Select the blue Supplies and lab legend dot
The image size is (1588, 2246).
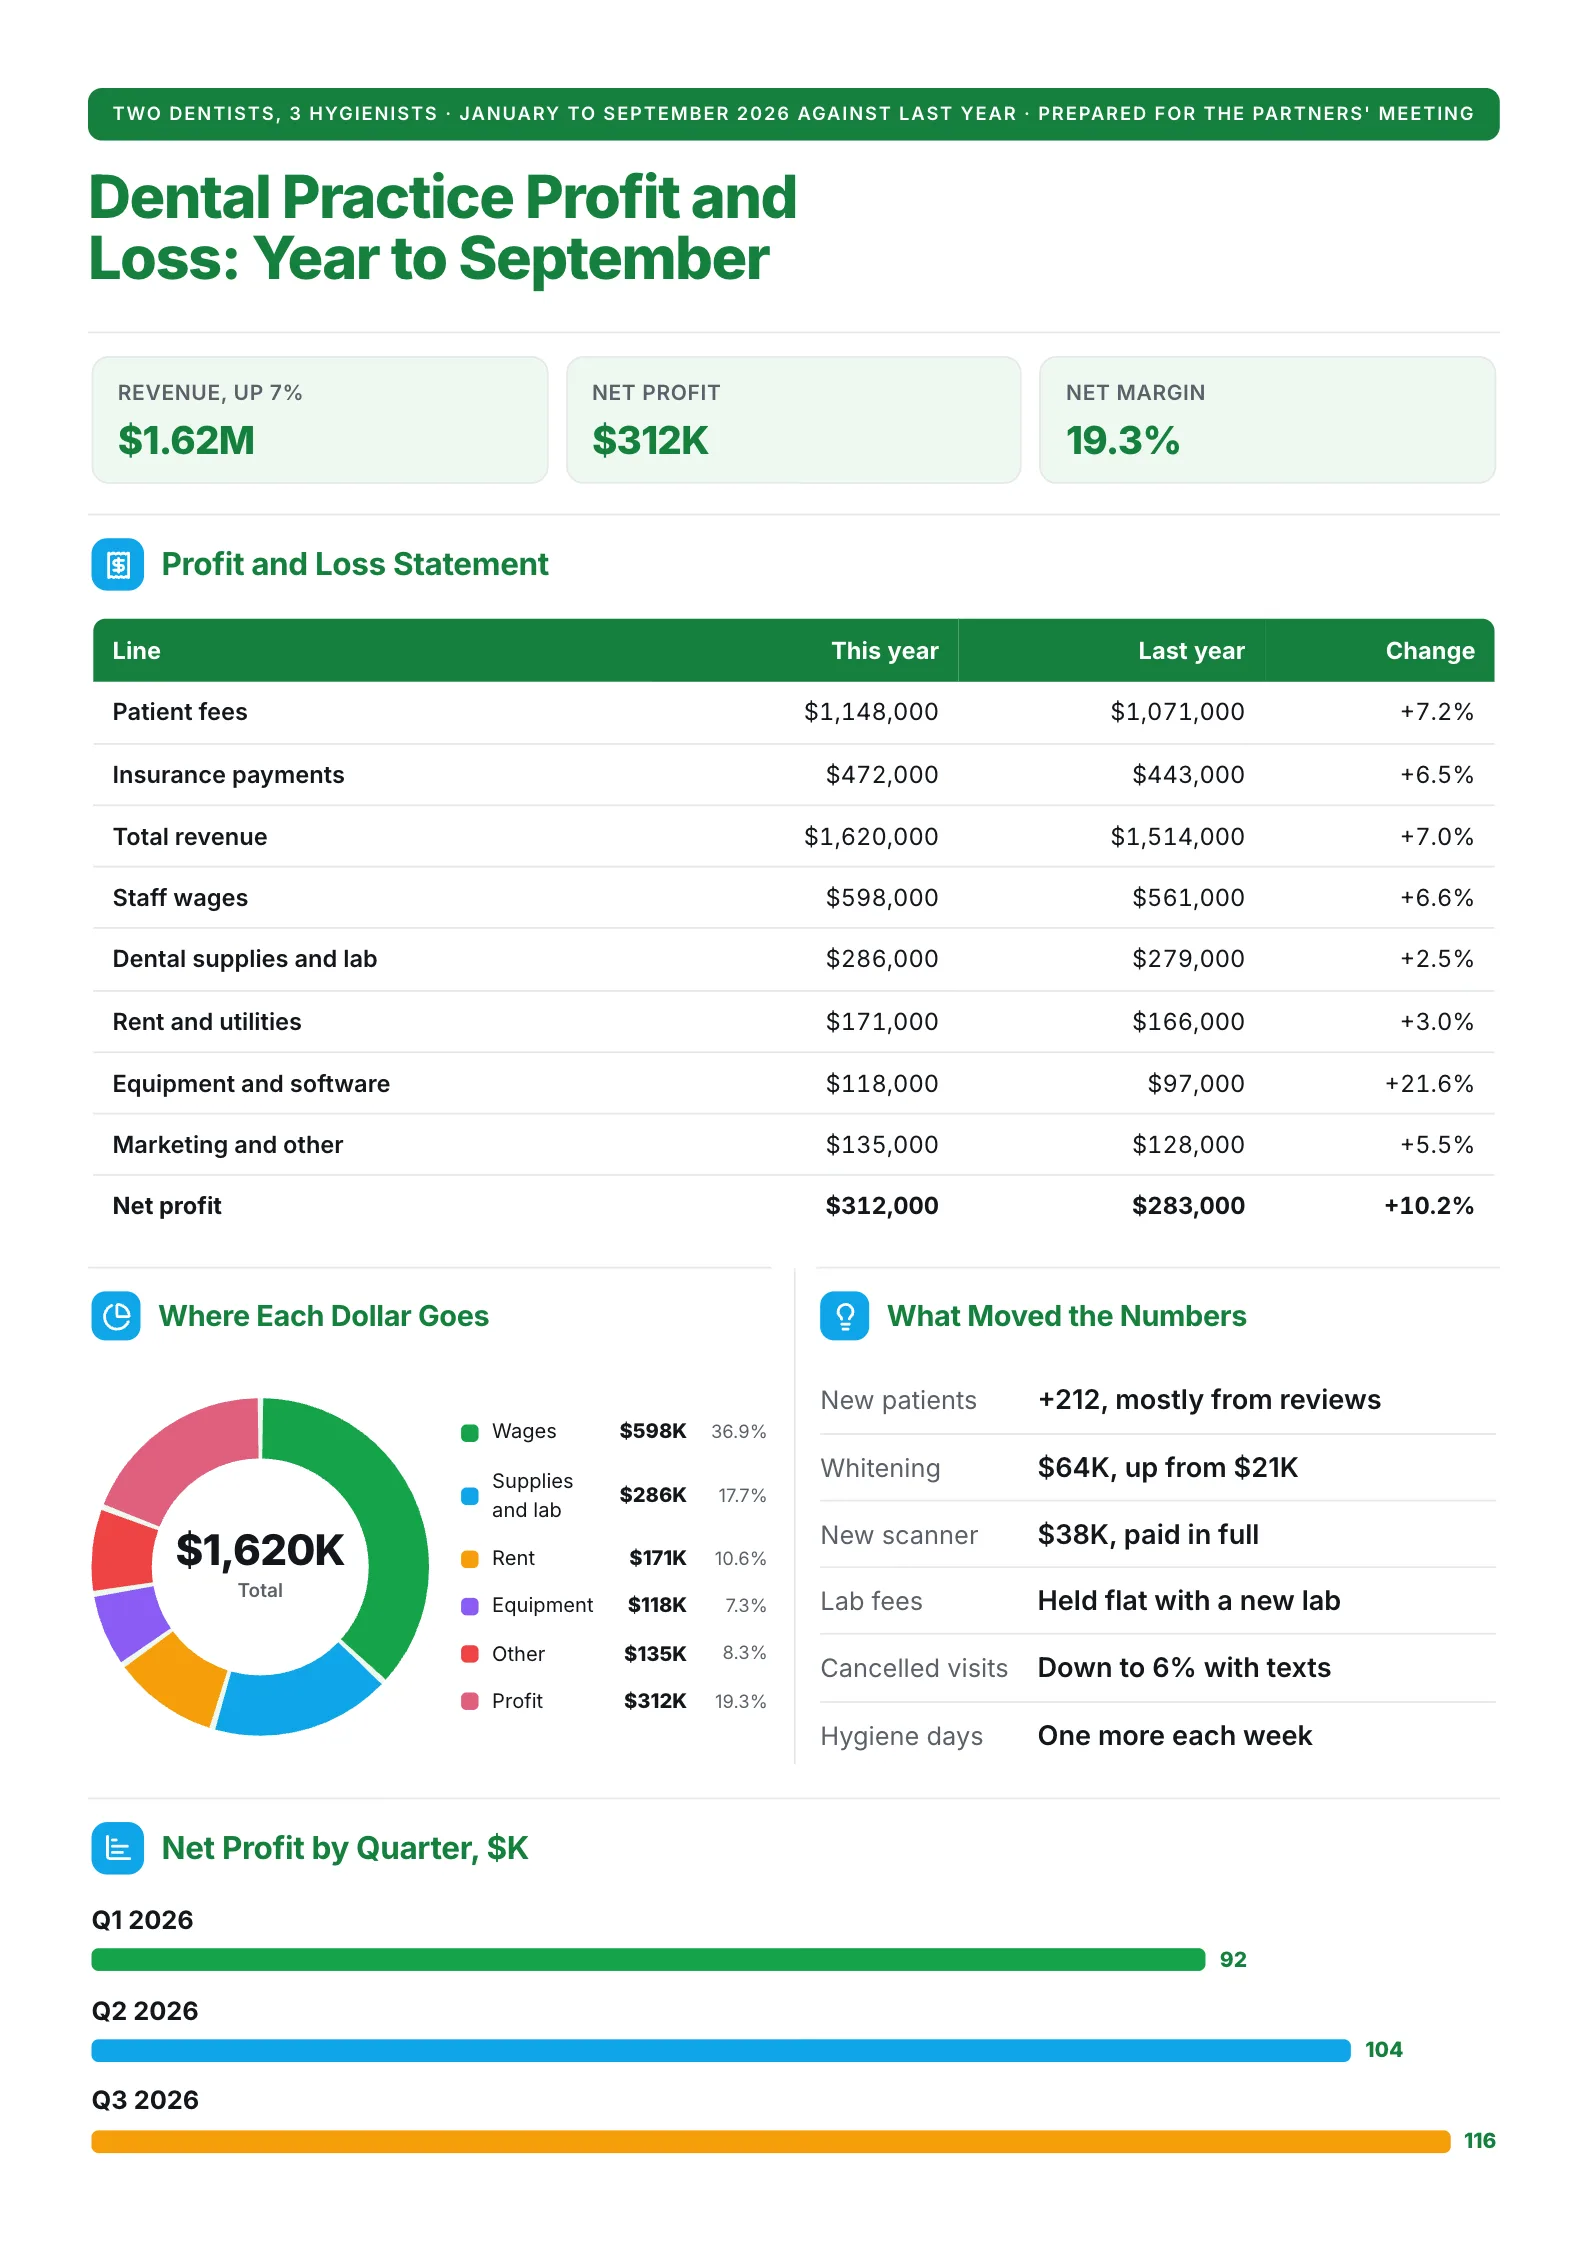(469, 1496)
